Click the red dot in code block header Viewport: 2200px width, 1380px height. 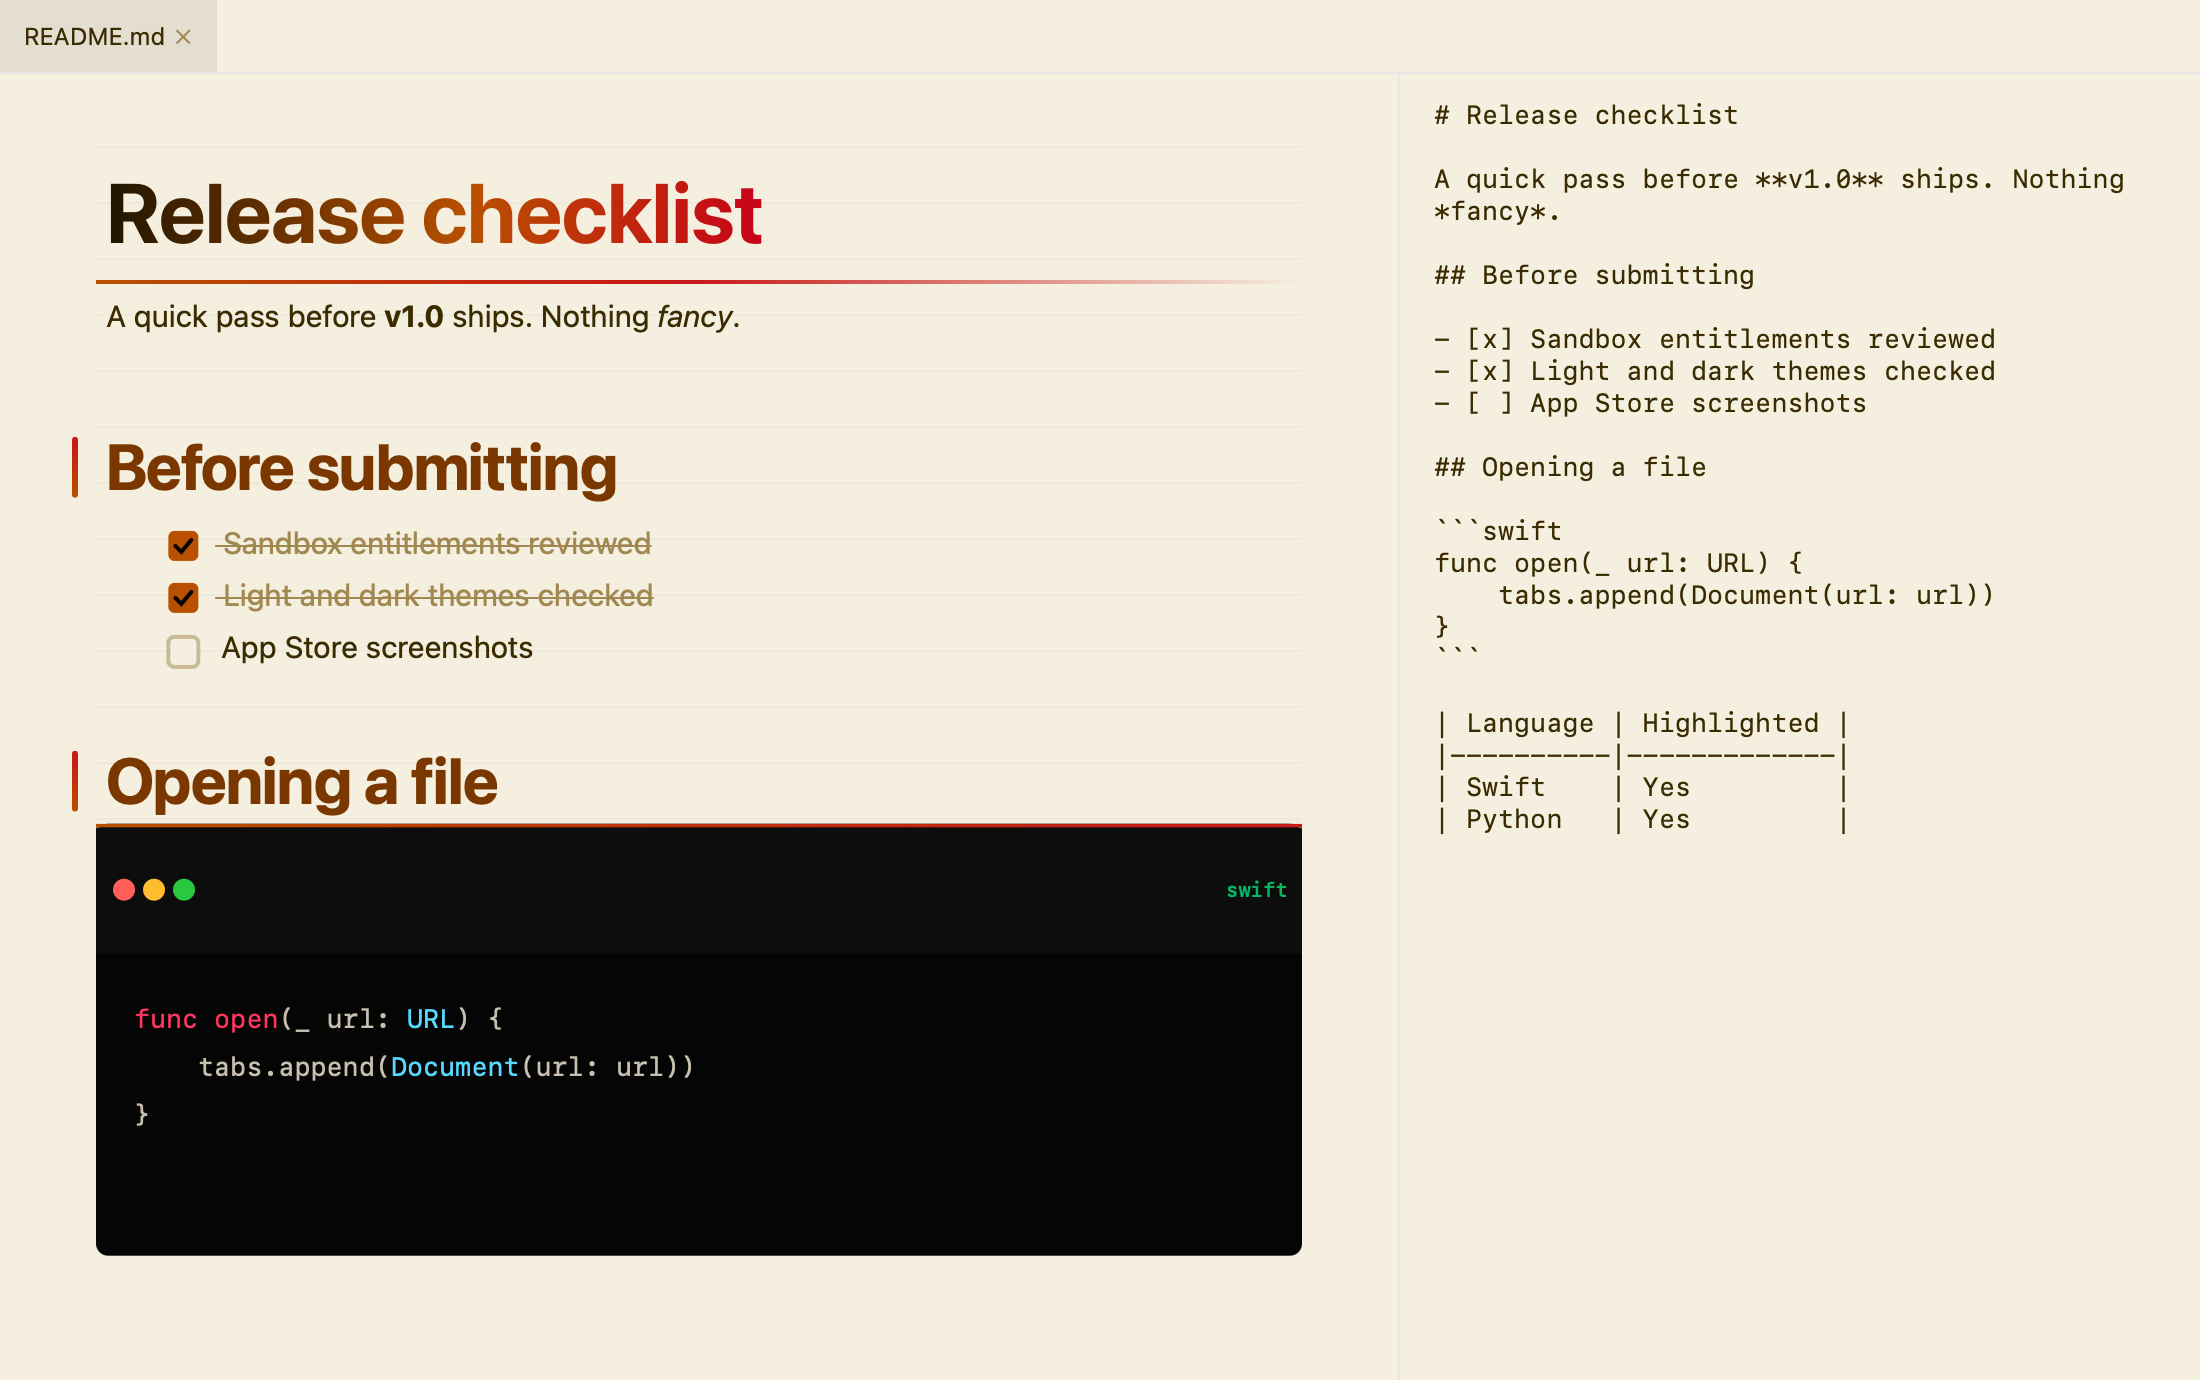[124, 890]
